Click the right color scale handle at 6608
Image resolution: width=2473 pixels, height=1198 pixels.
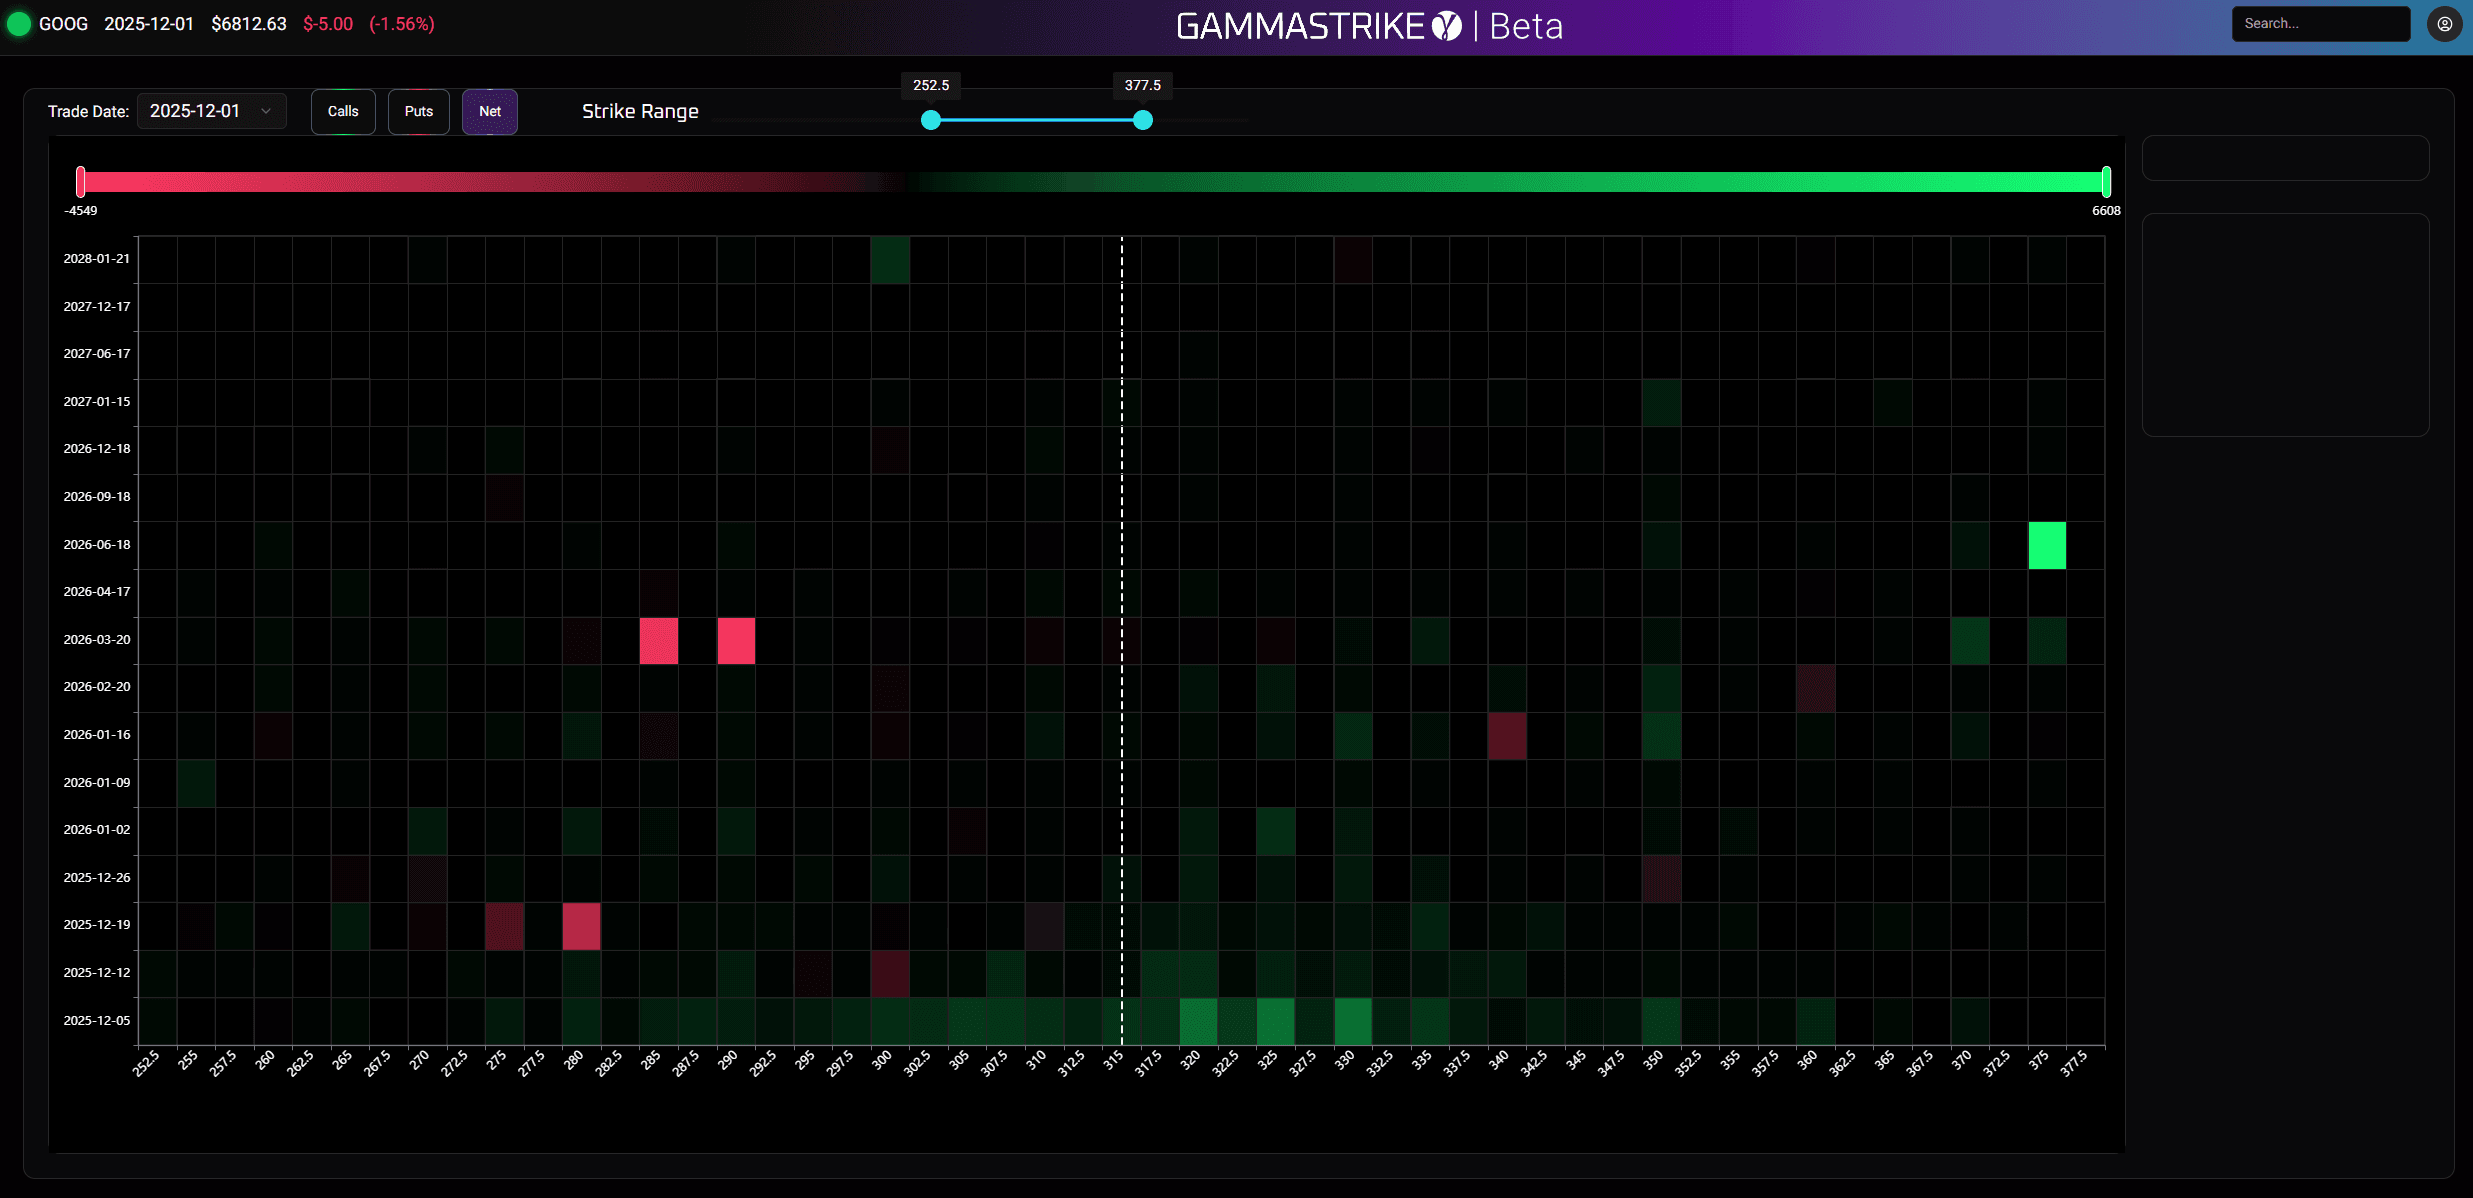point(2106,182)
